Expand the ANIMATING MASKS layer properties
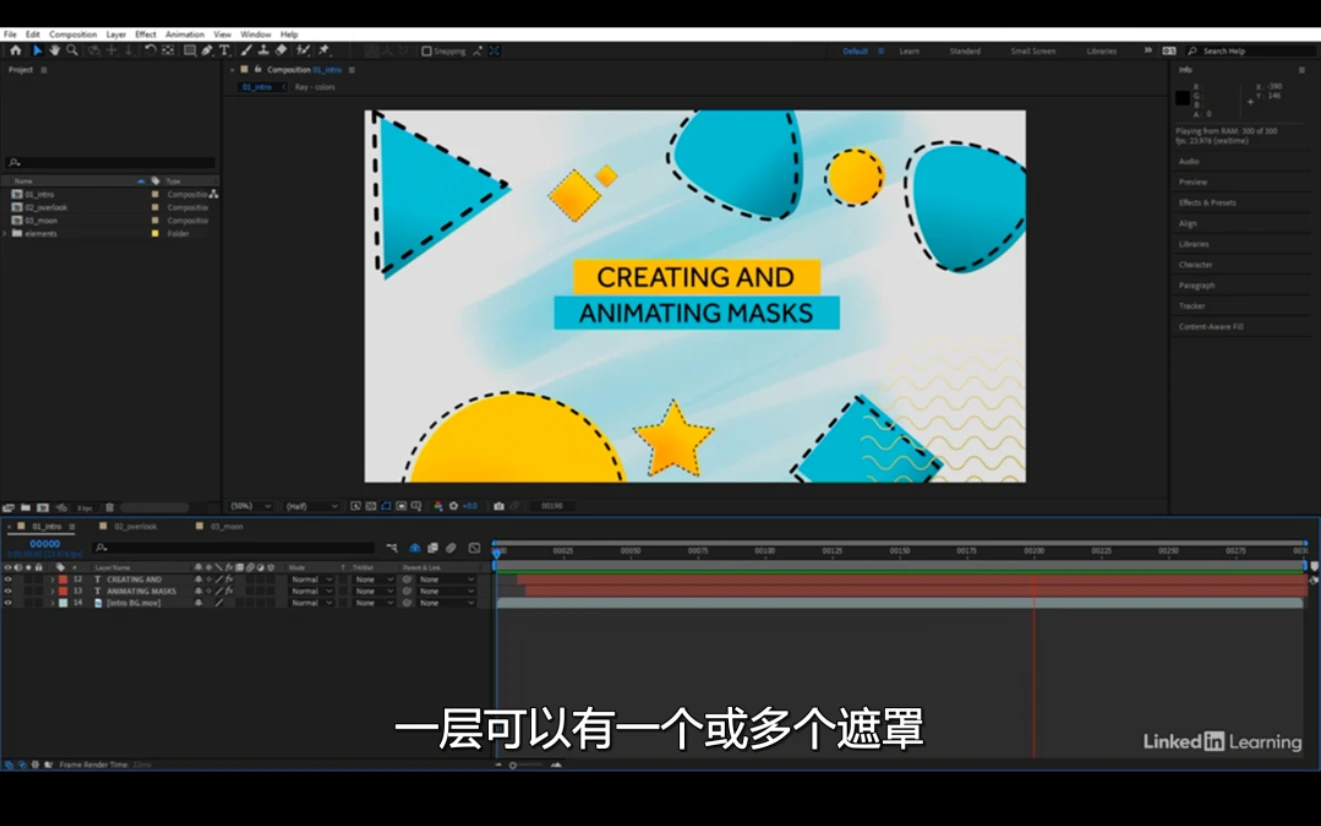 point(52,592)
